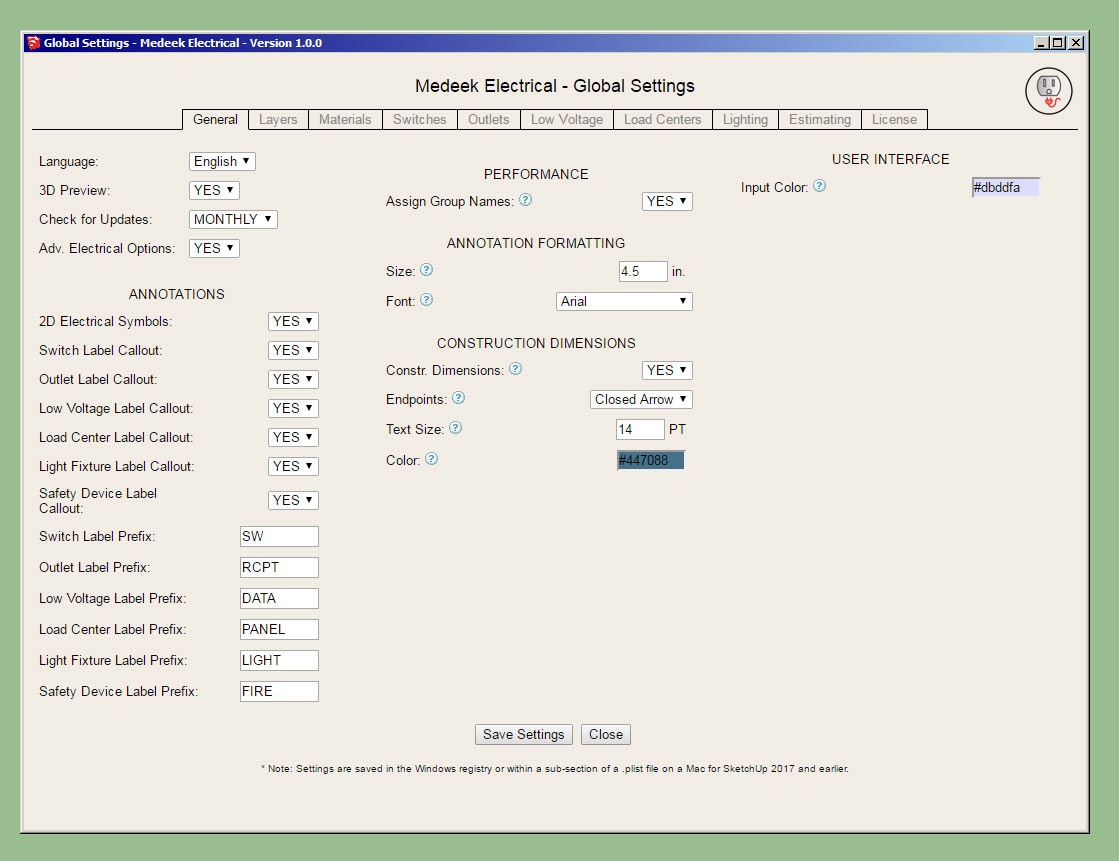
Task: Switch to the Layers tab
Action: pyautogui.click(x=278, y=119)
